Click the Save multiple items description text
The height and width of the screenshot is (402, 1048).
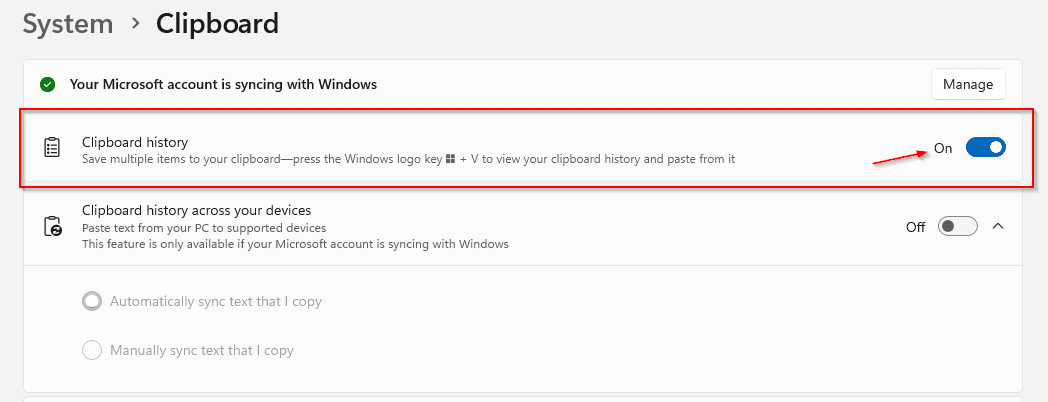point(408,160)
